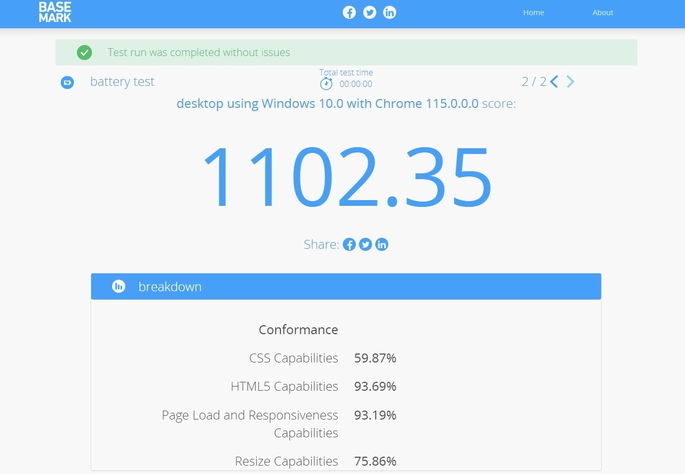Viewport: 685px width, 474px height.
Task: Open Twitter icon in top header
Action: point(369,12)
